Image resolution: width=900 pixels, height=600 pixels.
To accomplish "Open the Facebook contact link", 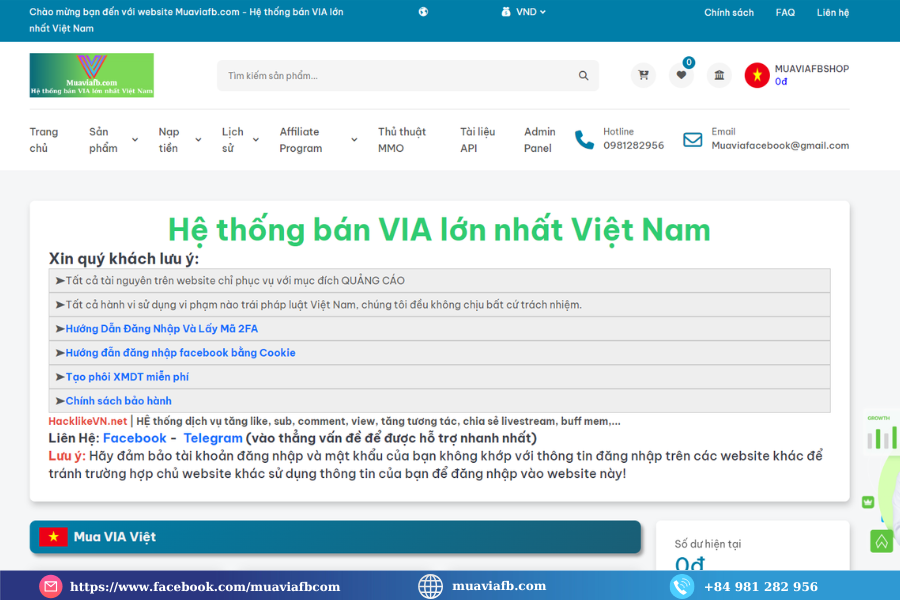I will [134, 438].
